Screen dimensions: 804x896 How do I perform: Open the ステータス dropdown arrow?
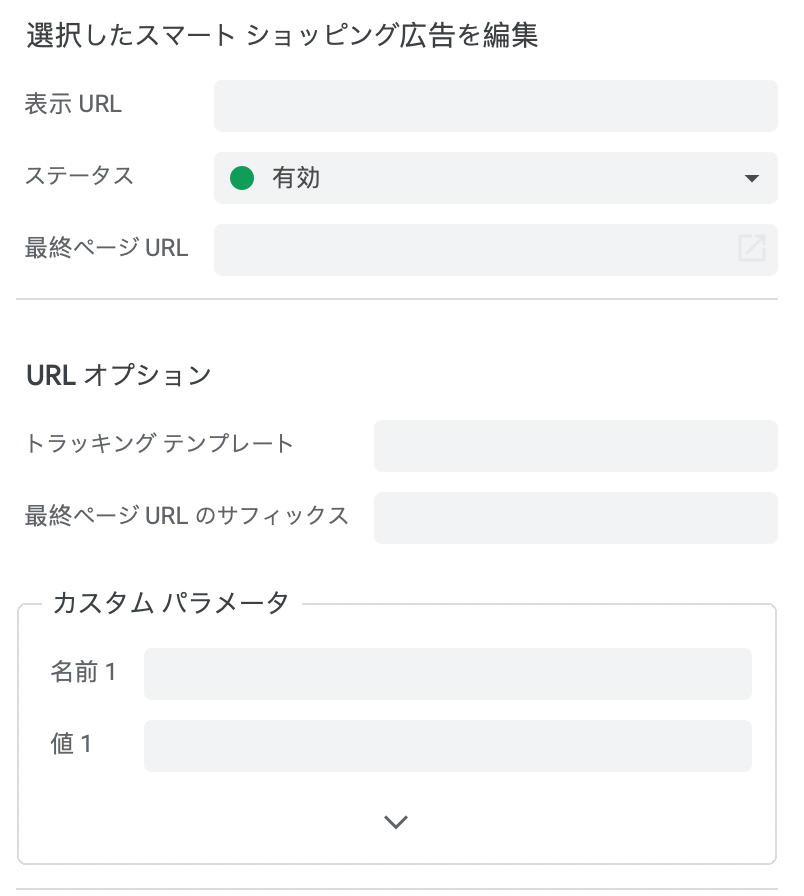pyautogui.click(x=753, y=179)
